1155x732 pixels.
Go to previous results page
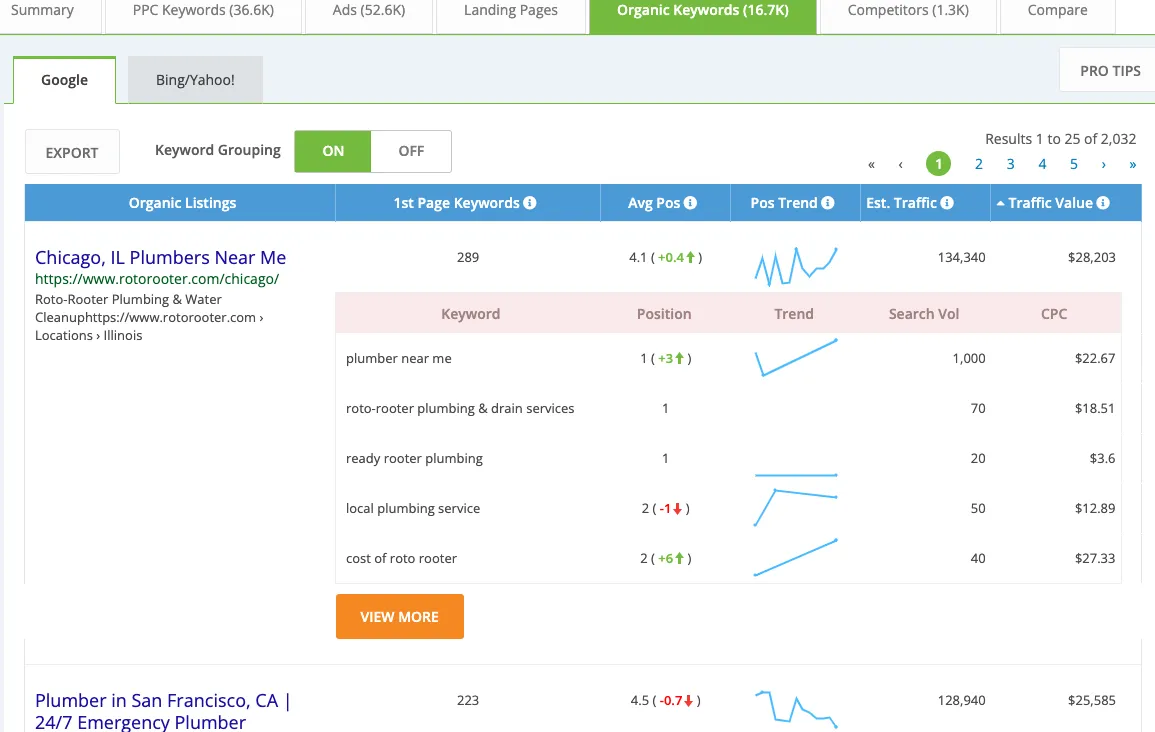point(900,164)
